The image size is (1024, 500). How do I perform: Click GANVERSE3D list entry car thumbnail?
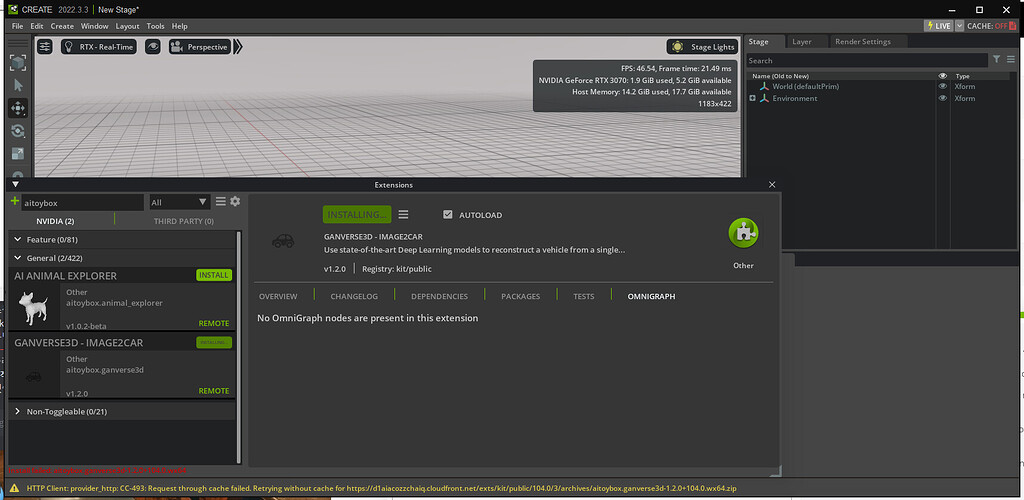[x=34, y=375]
